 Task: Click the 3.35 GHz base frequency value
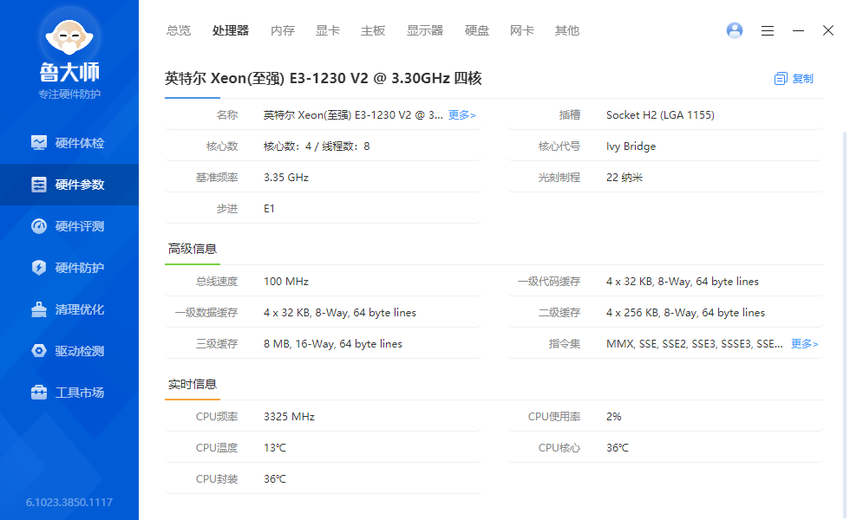click(x=286, y=177)
